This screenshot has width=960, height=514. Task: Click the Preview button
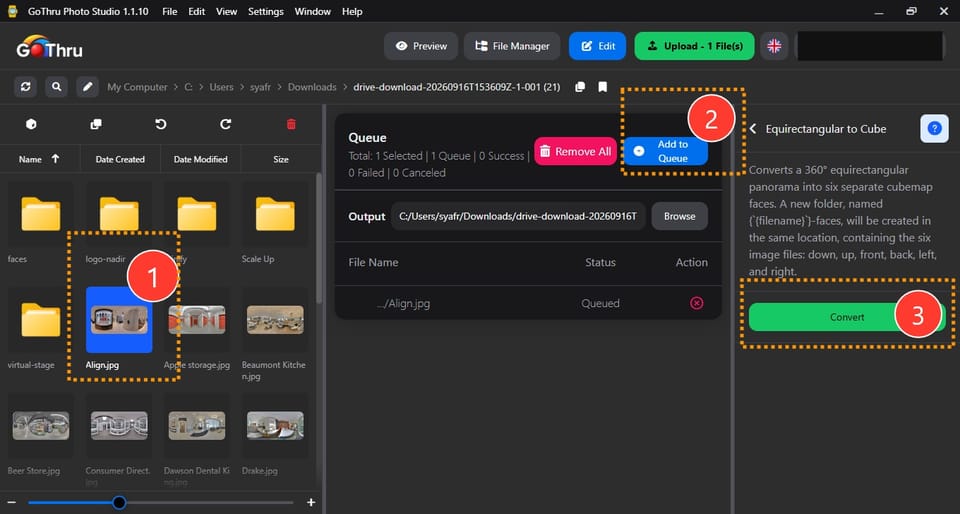tap(421, 46)
